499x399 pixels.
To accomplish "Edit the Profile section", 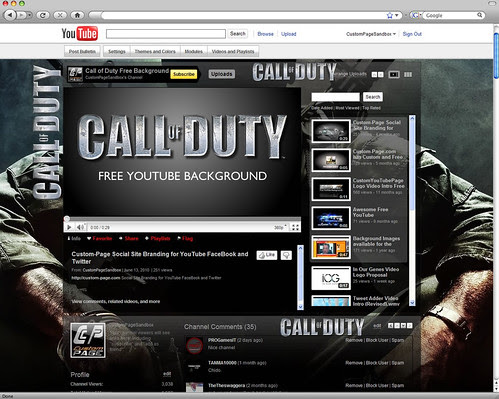I will [x=167, y=374].
